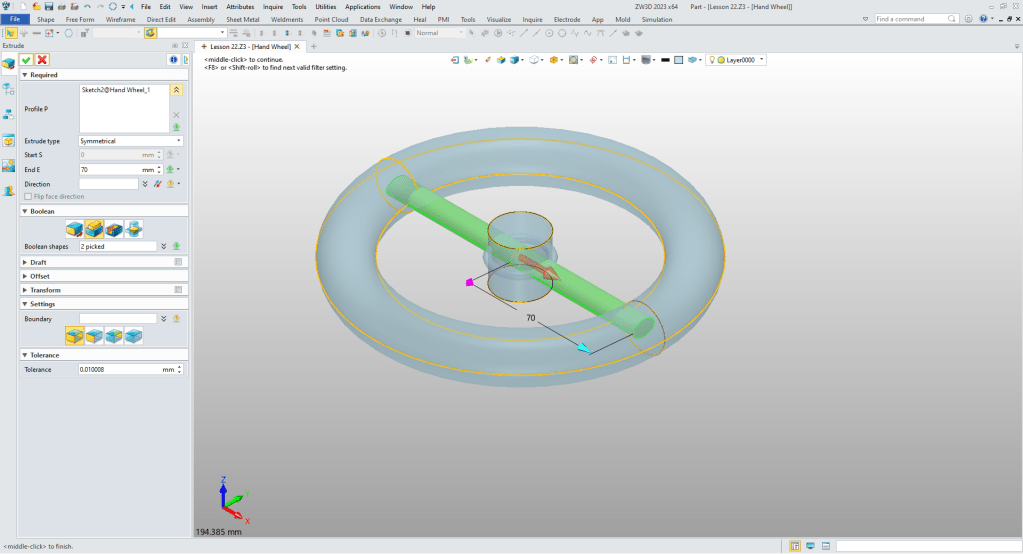Screen dimensions: 1023x554
Task: Cancel the Extrude with the red X
Action: [42, 60]
